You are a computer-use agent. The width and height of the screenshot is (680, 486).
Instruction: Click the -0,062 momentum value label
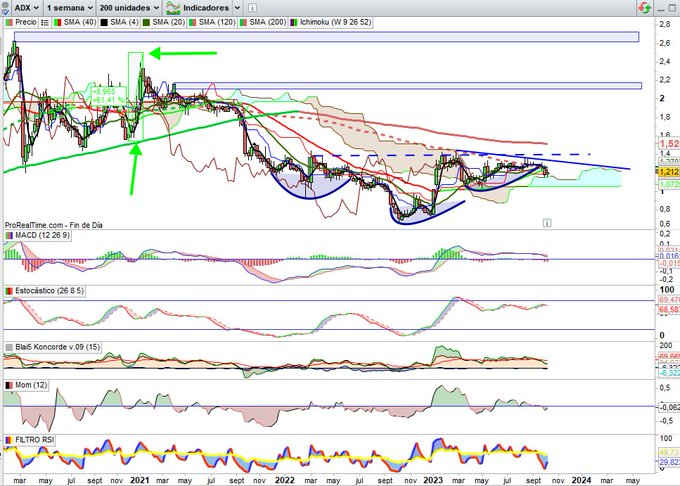click(669, 407)
